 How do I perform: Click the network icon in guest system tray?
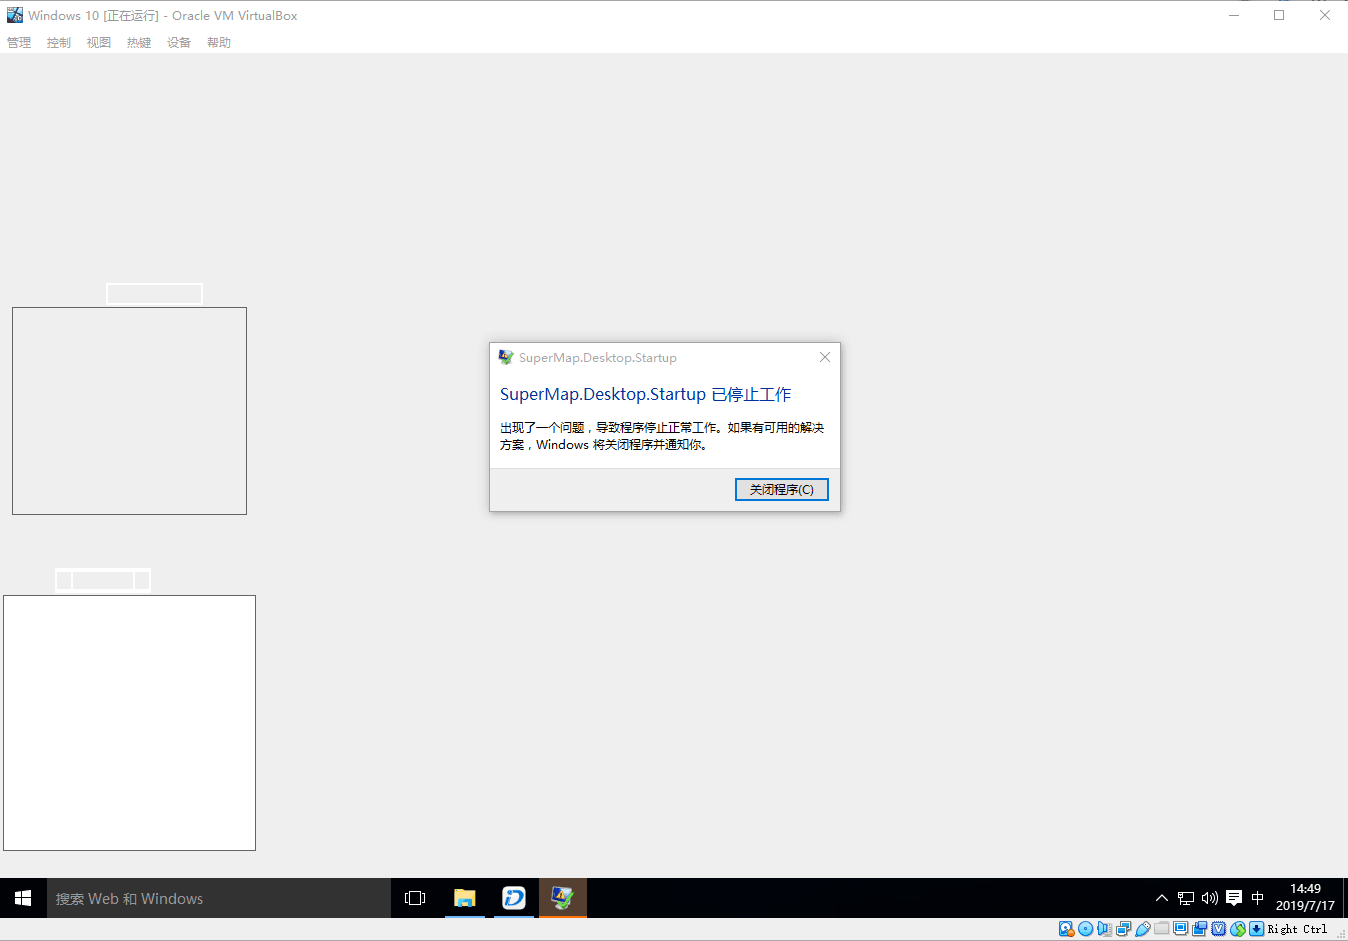(1186, 898)
